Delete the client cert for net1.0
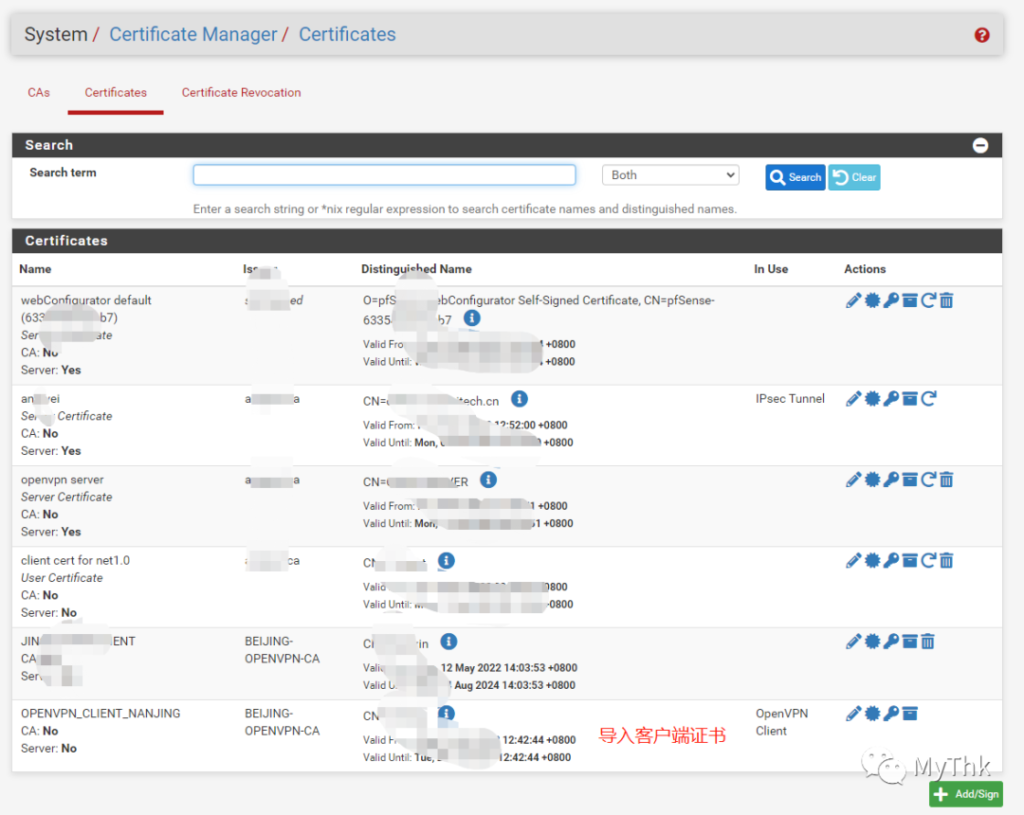The height and width of the screenshot is (815, 1024). (x=946, y=561)
